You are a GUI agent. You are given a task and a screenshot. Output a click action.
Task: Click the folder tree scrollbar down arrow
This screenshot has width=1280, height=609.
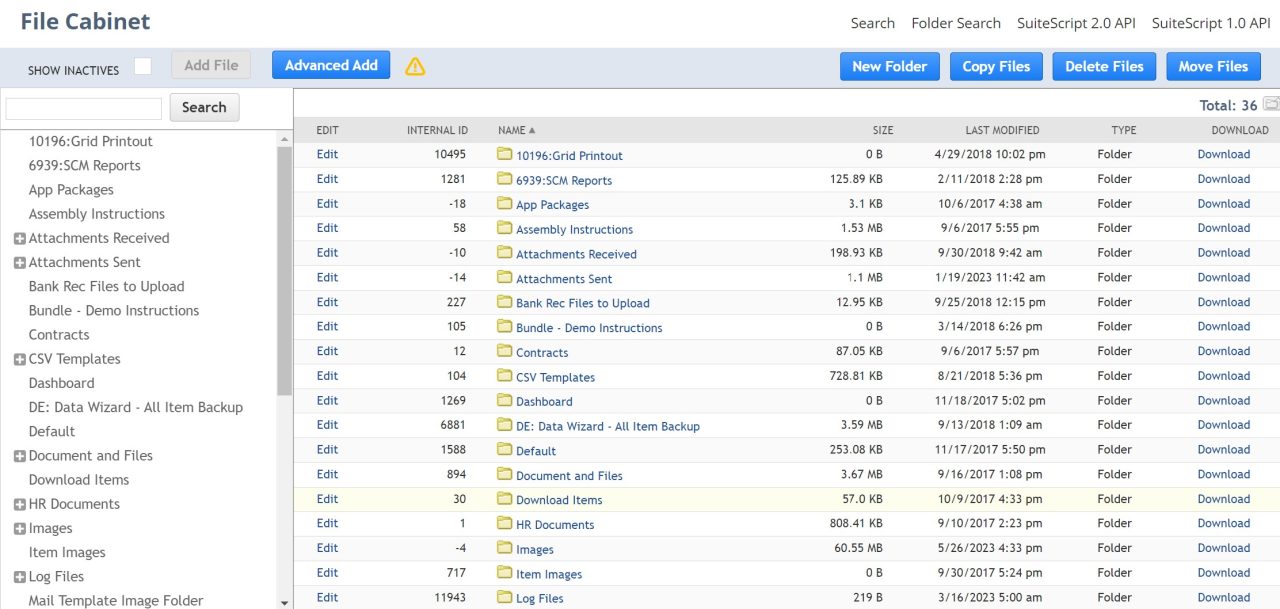285,602
